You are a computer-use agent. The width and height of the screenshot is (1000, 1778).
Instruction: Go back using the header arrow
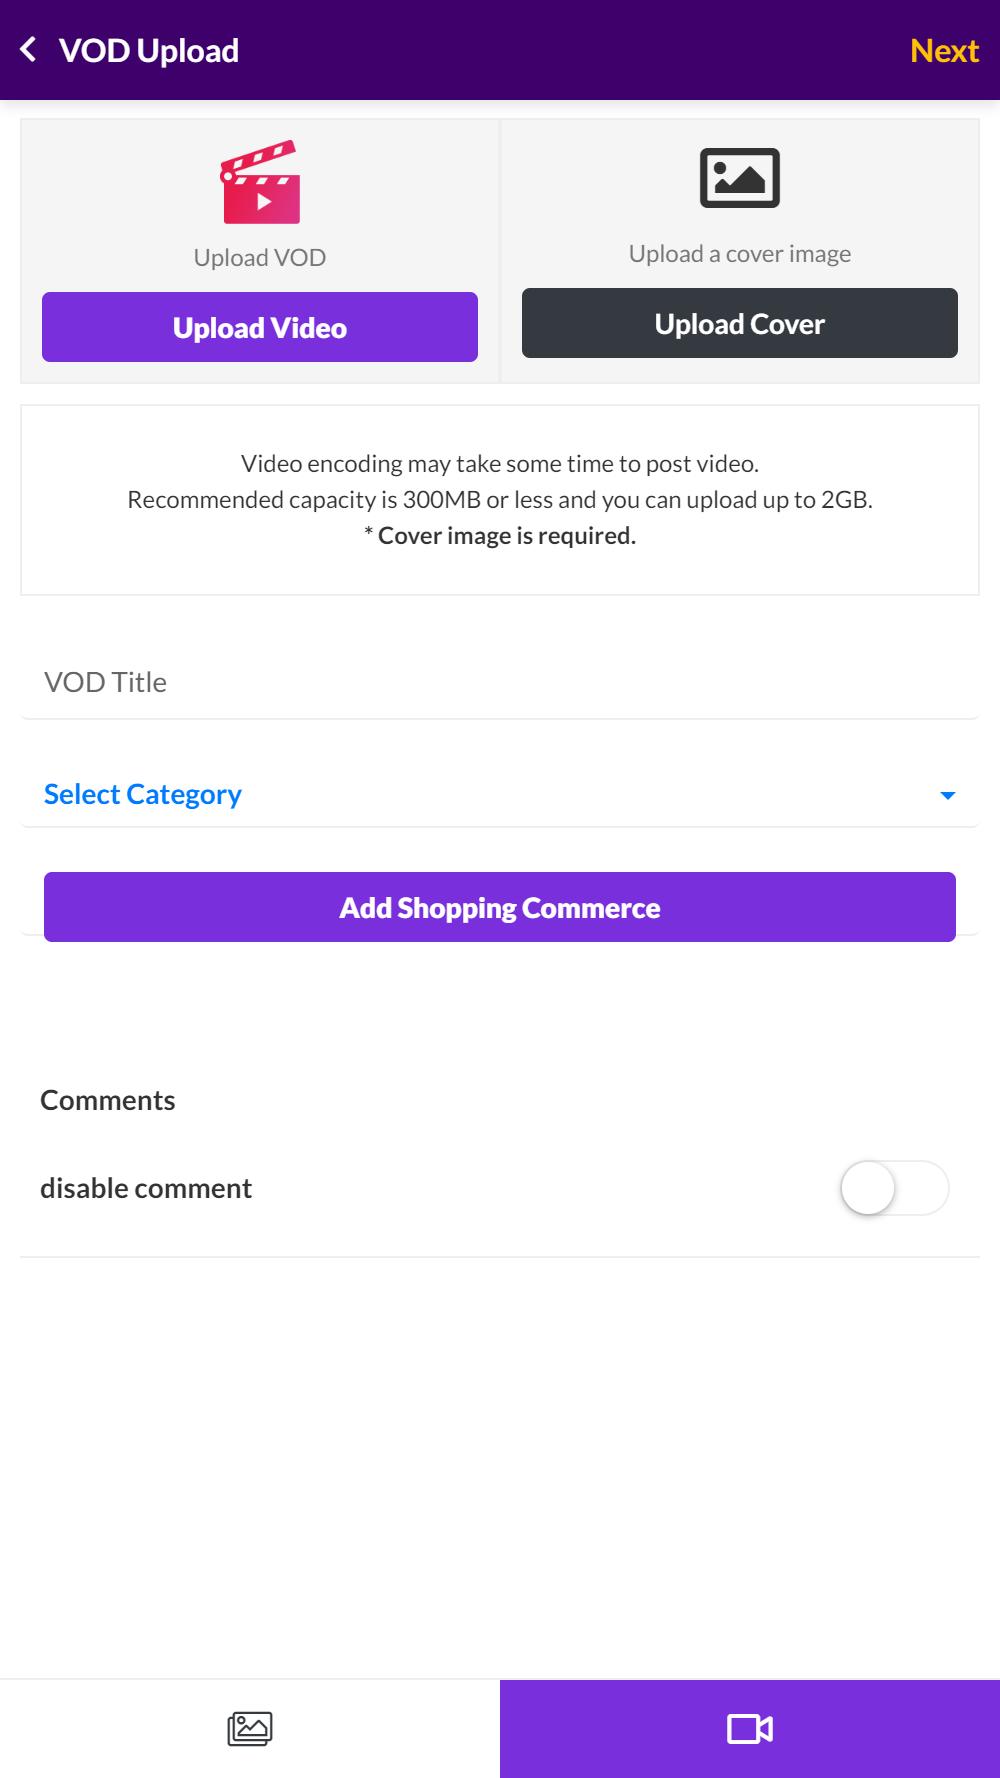(x=29, y=49)
